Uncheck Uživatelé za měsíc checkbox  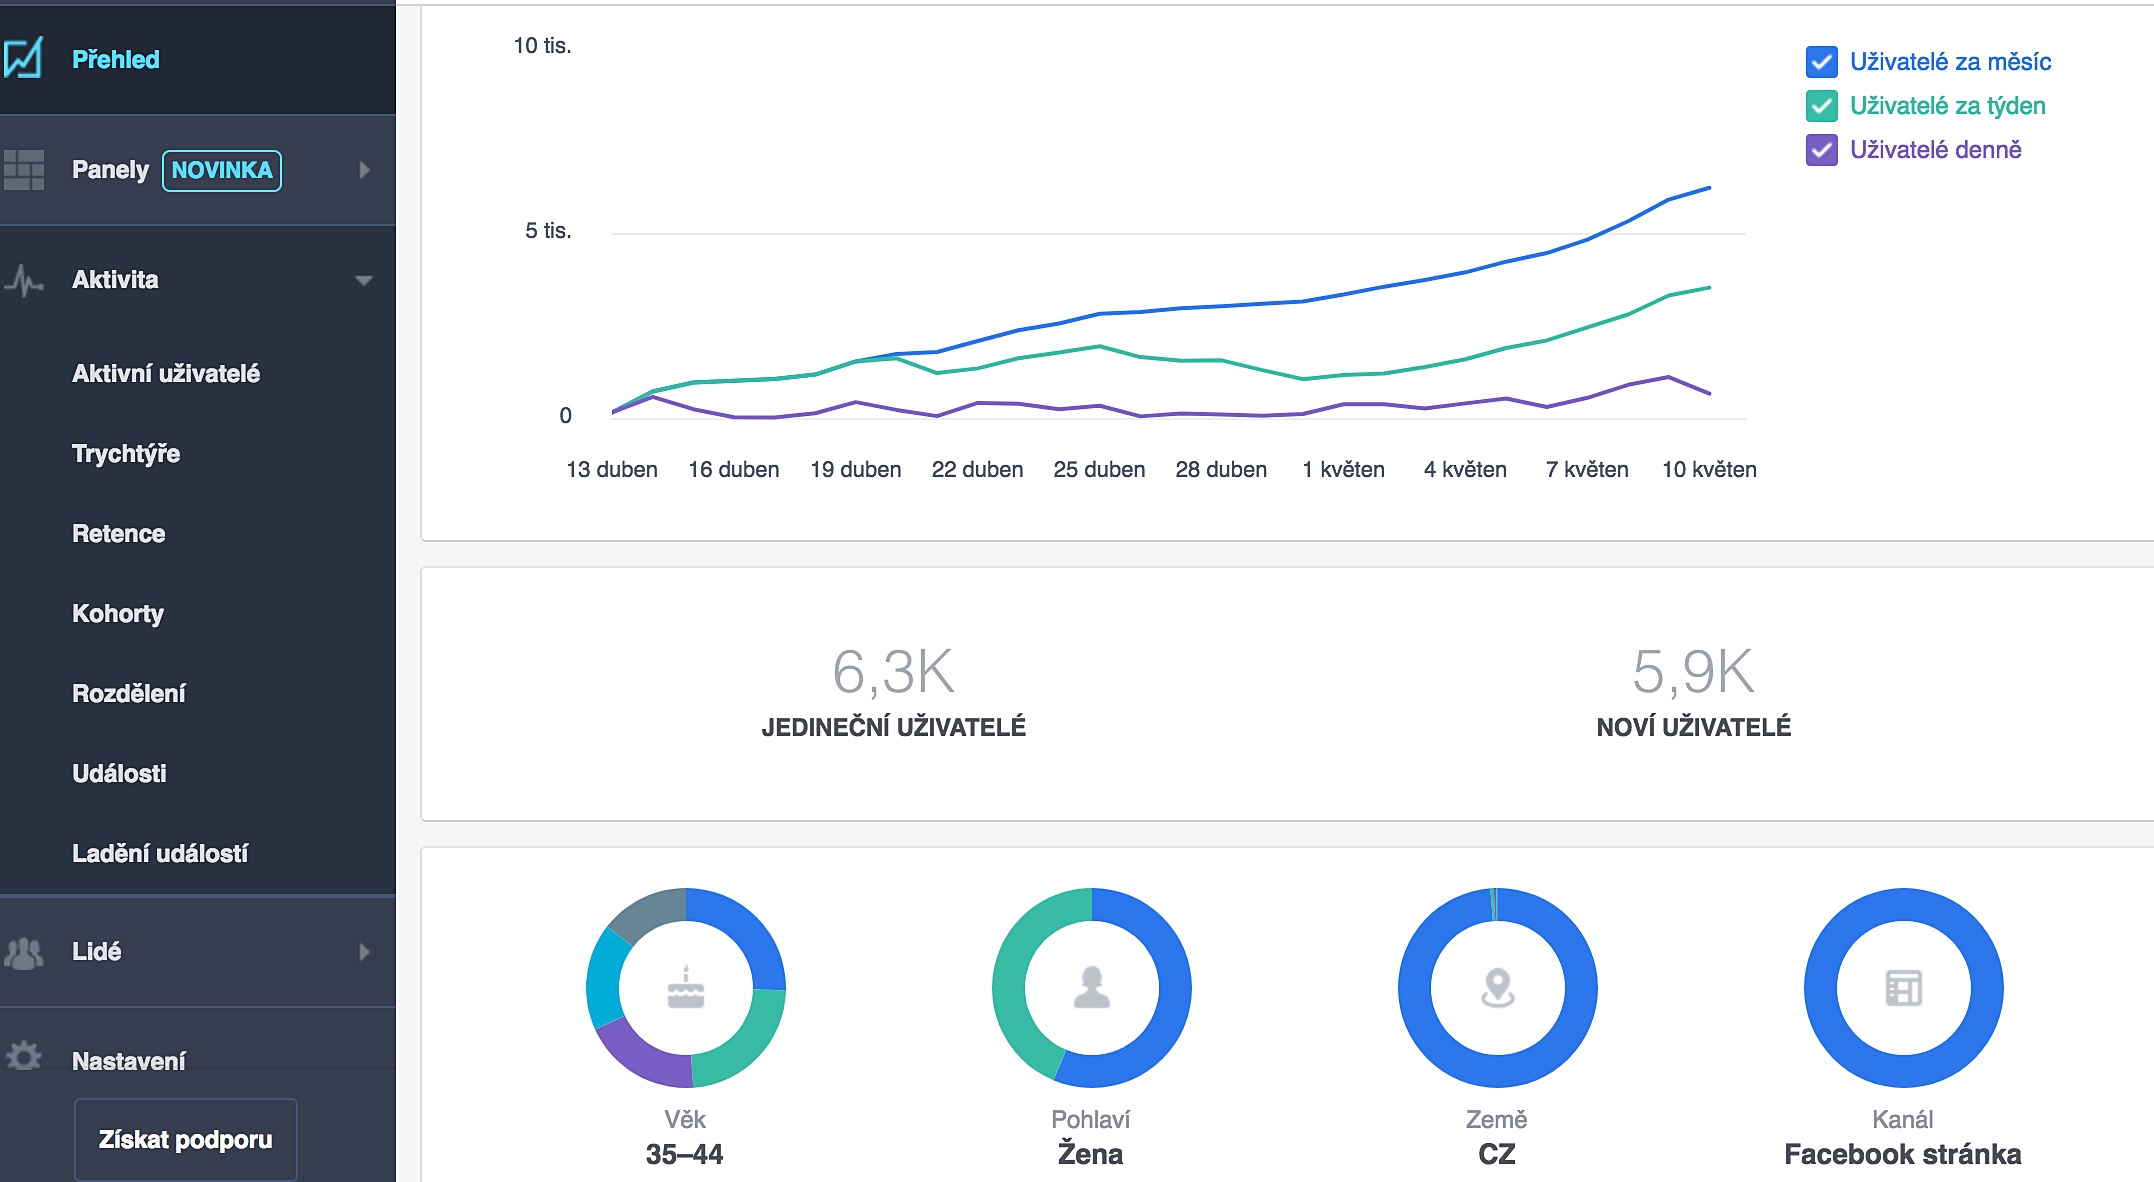click(1822, 62)
